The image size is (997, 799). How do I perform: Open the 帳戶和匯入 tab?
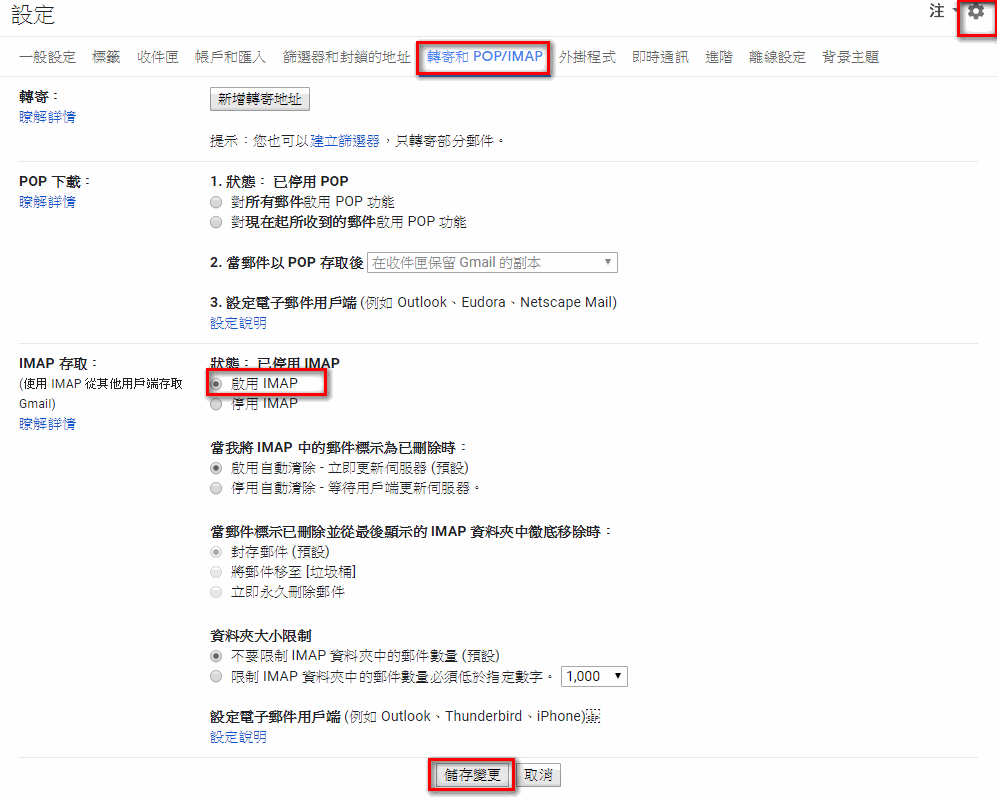click(230, 57)
